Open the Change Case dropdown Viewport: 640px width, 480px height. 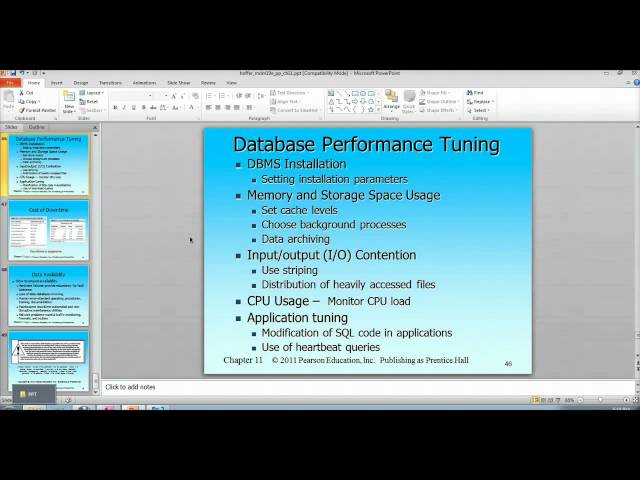tap(176, 108)
